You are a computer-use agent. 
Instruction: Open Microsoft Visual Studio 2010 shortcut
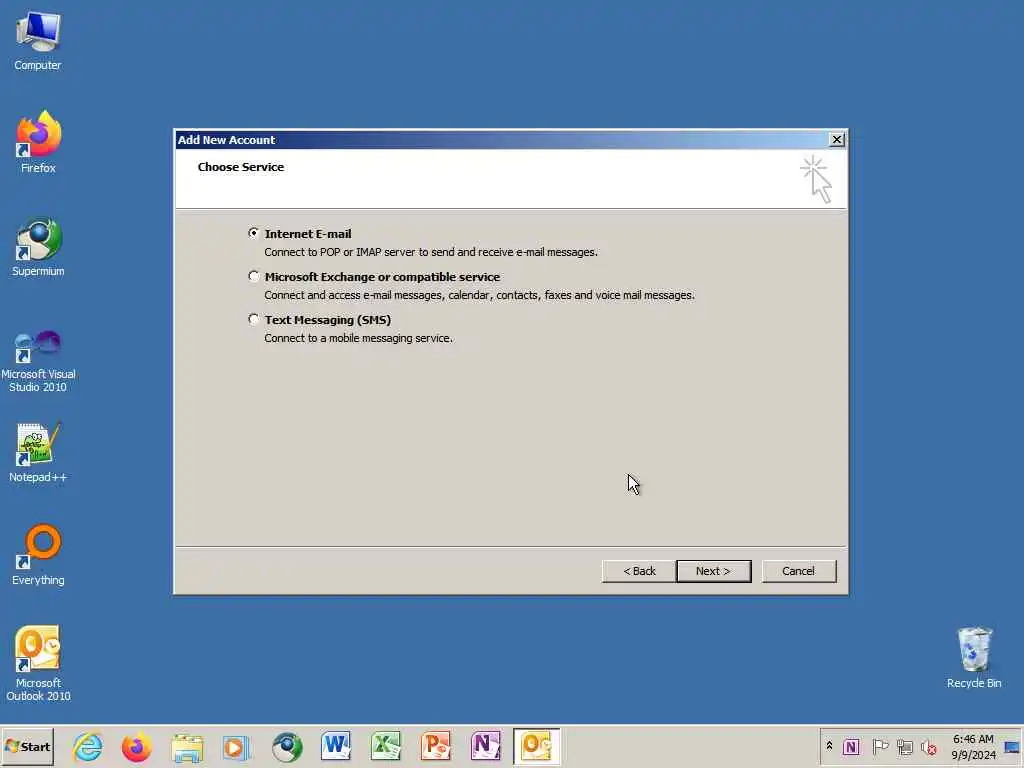coord(38,361)
